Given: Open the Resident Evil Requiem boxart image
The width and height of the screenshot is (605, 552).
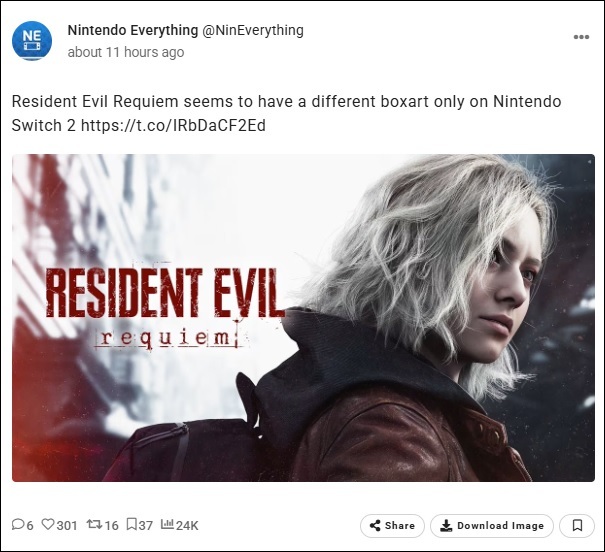Looking at the screenshot, I should pyautogui.click(x=303, y=318).
